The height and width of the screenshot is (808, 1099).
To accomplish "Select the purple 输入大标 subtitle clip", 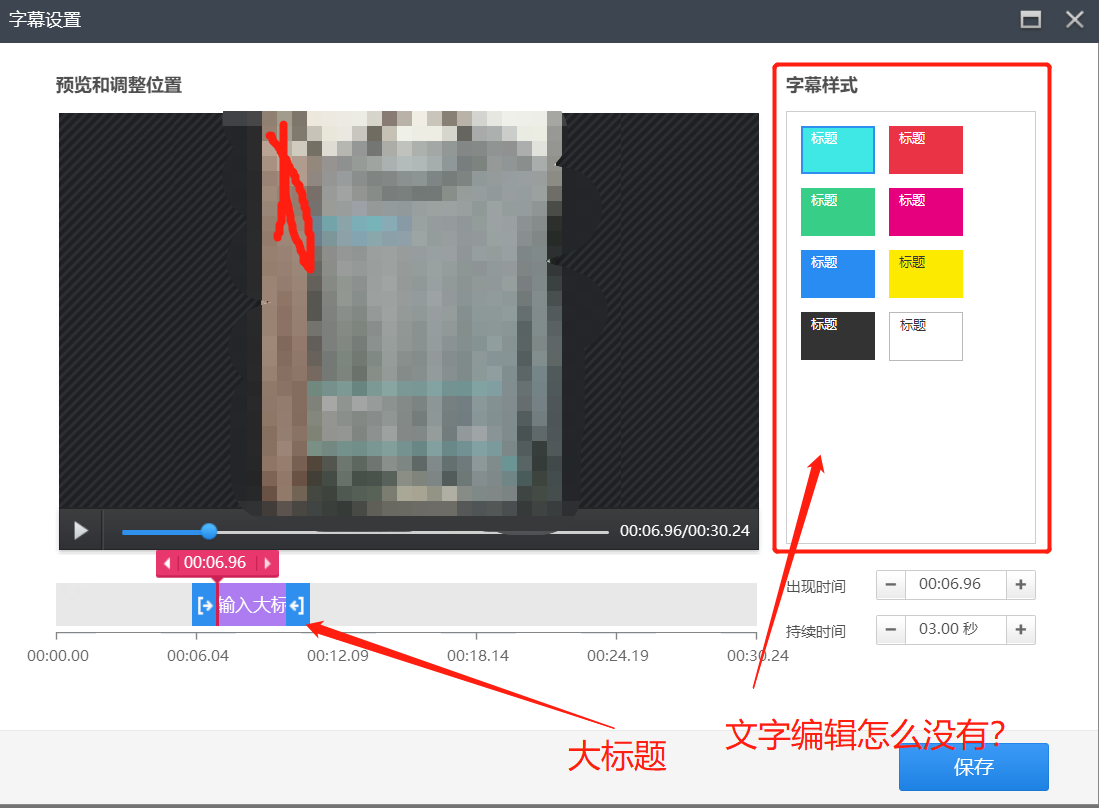I will pyautogui.click(x=252, y=605).
